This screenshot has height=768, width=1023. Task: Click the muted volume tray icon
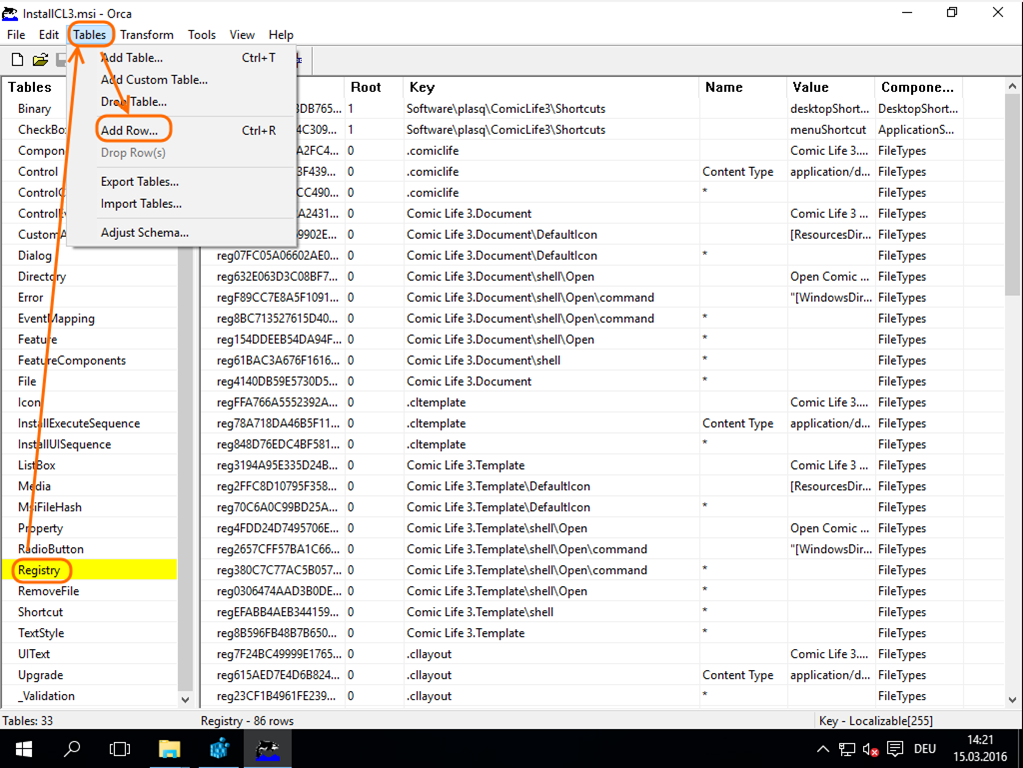click(871, 749)
